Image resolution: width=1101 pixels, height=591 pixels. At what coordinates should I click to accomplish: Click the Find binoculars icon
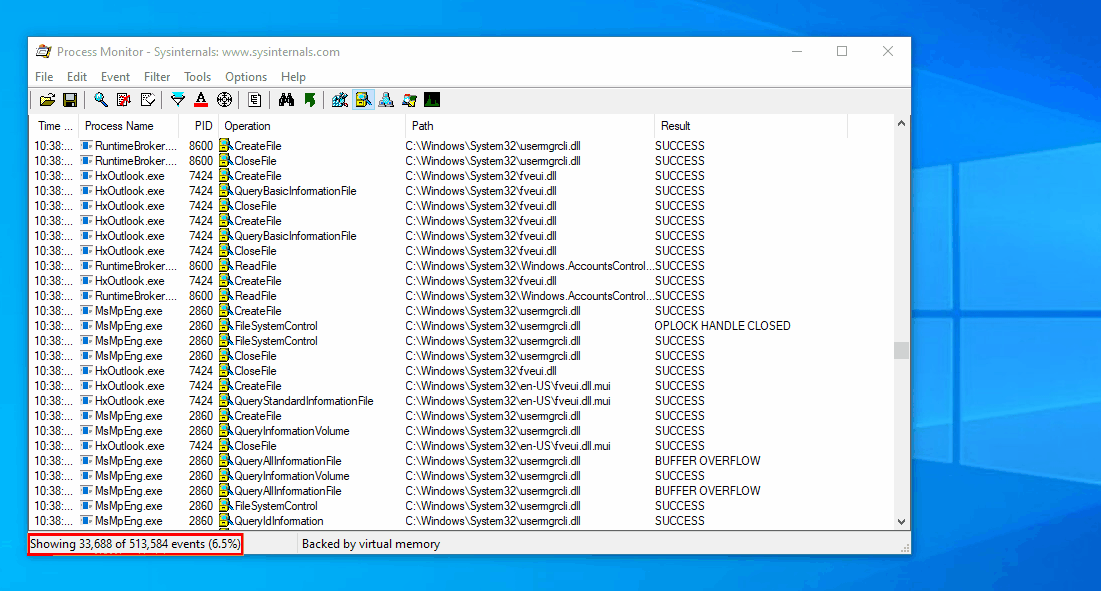pyautogui.click(x=286, y=100)
